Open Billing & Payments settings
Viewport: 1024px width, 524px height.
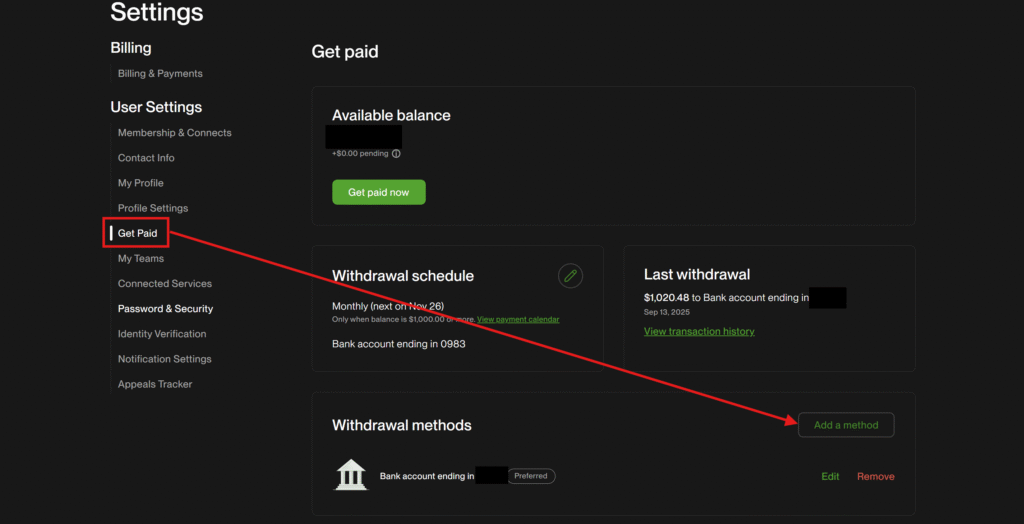[160, 73]
